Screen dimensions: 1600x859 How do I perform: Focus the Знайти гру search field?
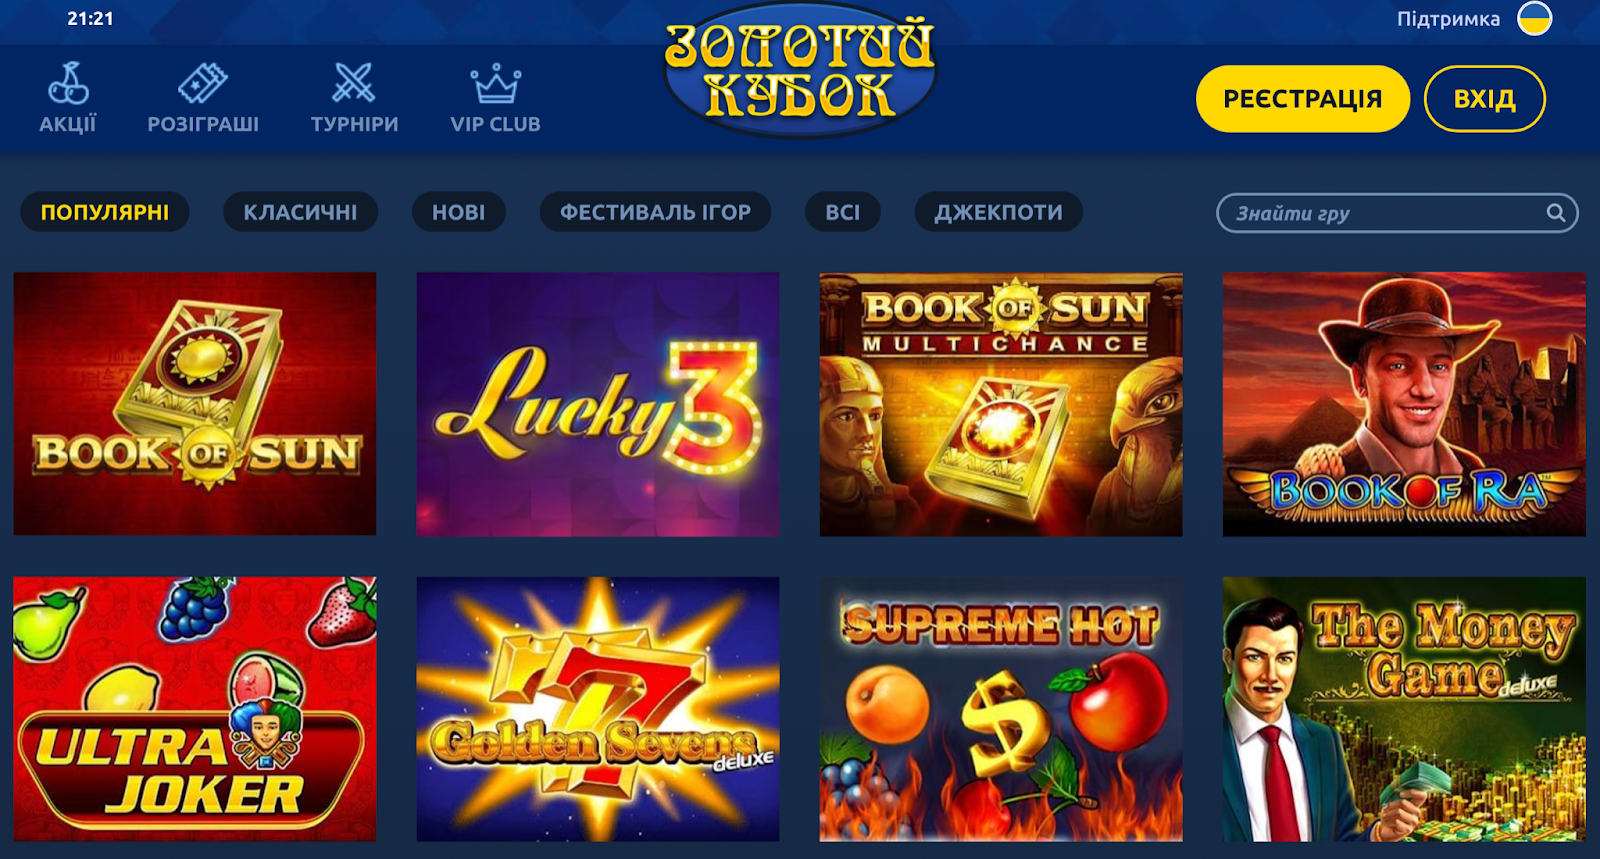click(1397, 213)
